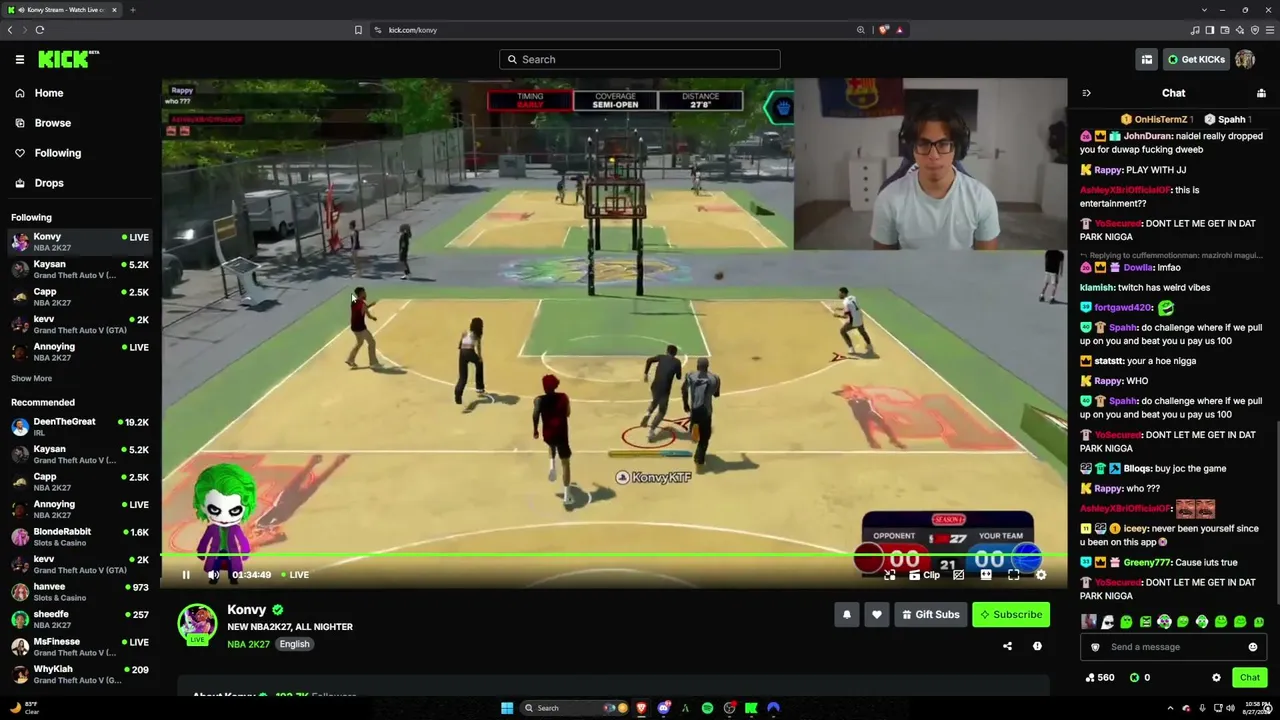Open MsFinesse recommended channel
Image resolution: width=1280 pixels, height=720 pixels.
(x=80, y=647)
